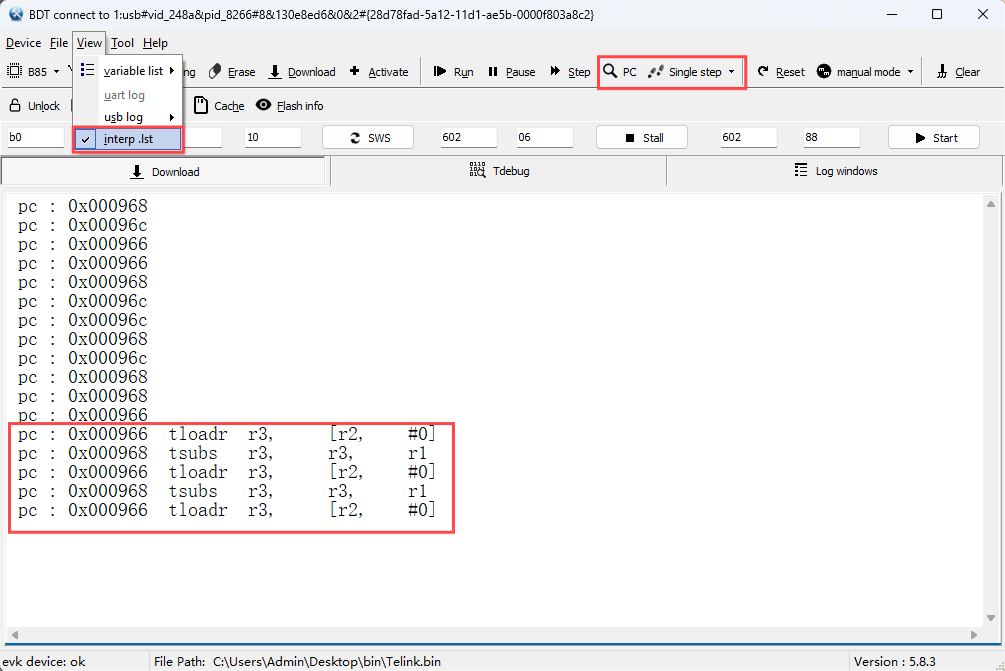Viewport: 1005px width, 671px height.
Task: Click the input field containing 06
Action: tap(544, 137)
